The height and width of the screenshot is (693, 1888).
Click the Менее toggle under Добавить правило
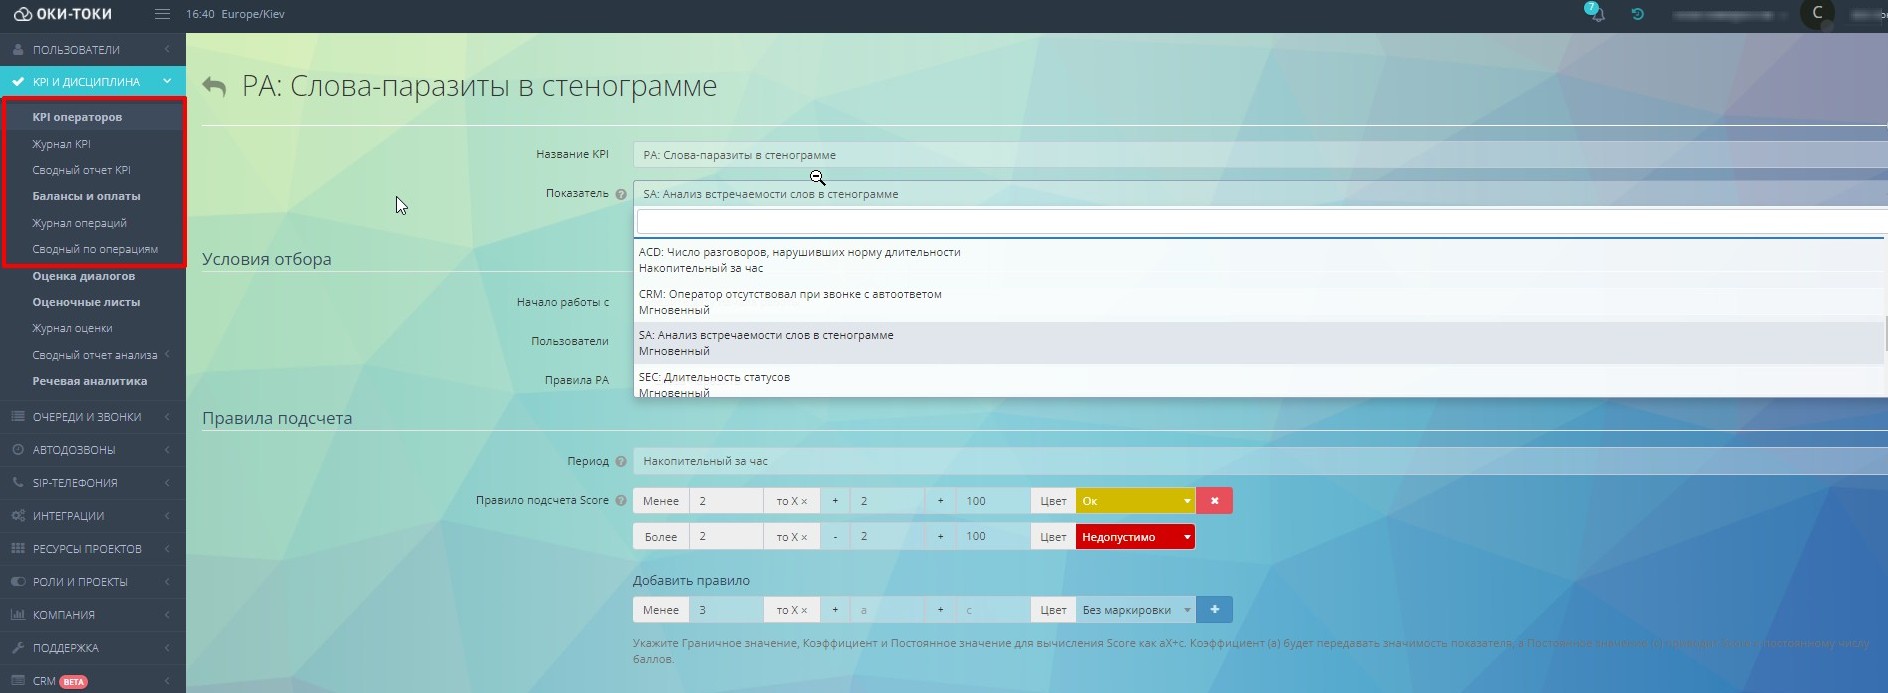pyautogui.click(x=661, y=609)
